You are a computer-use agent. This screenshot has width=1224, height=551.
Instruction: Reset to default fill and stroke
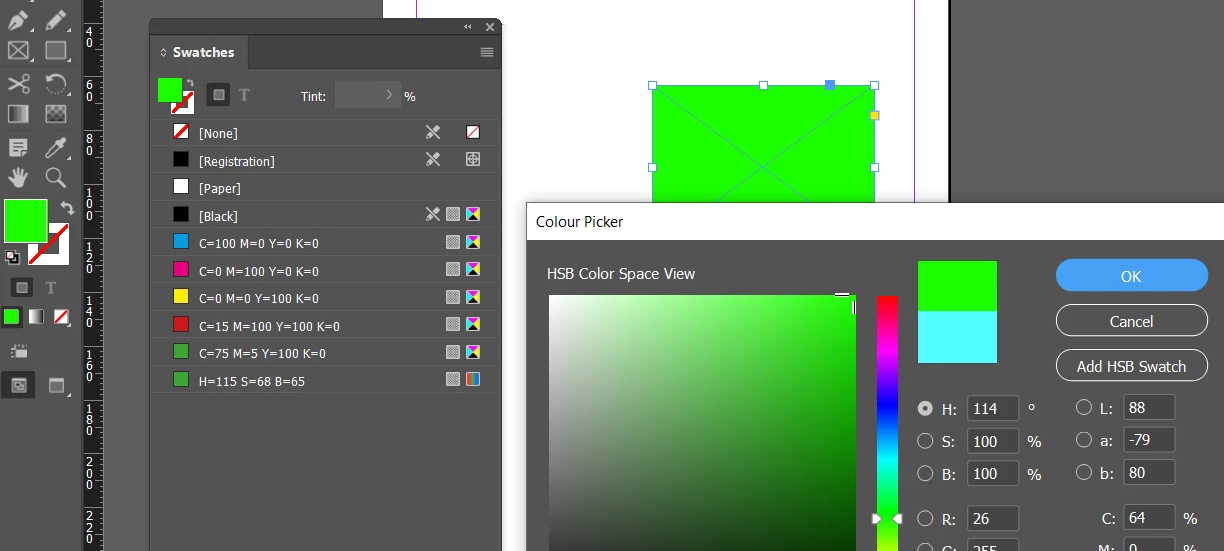(x=12, y=257)
